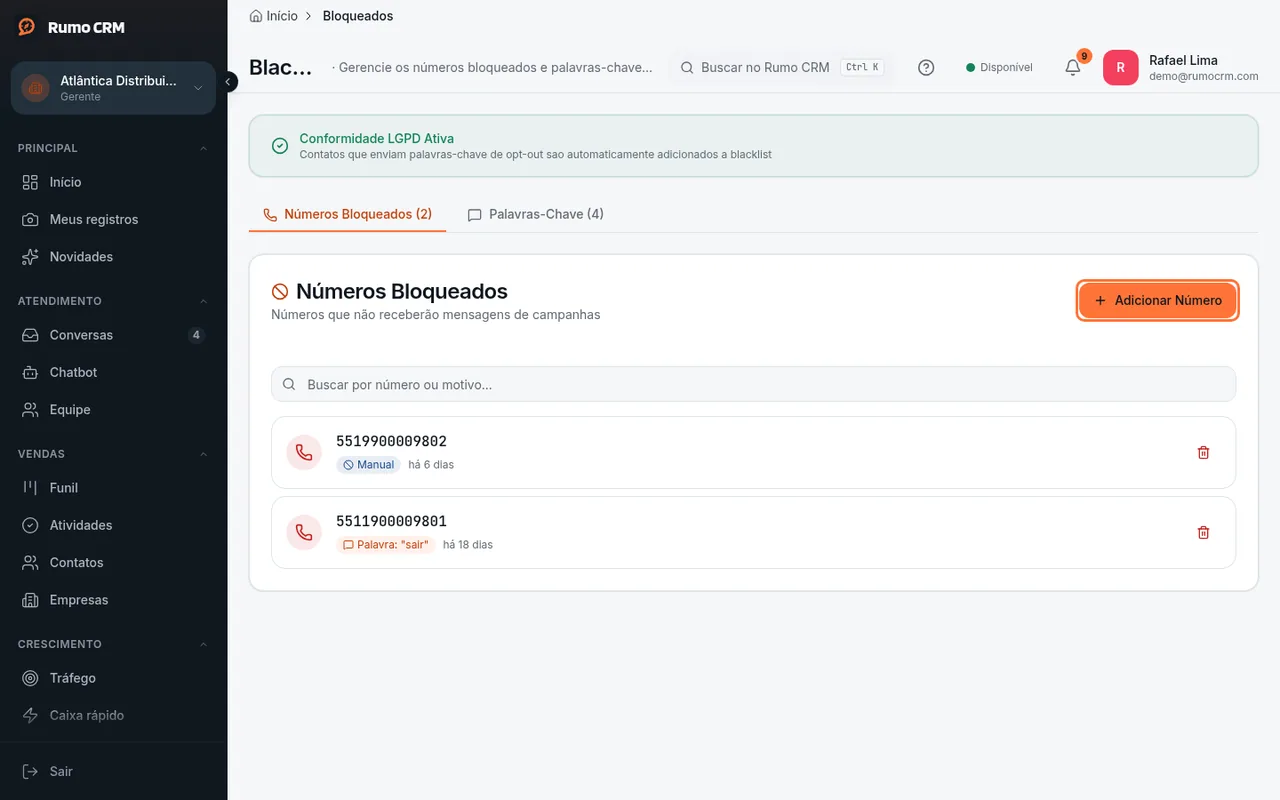Open the Rafael Lima profile name

tap(1183, 60)
